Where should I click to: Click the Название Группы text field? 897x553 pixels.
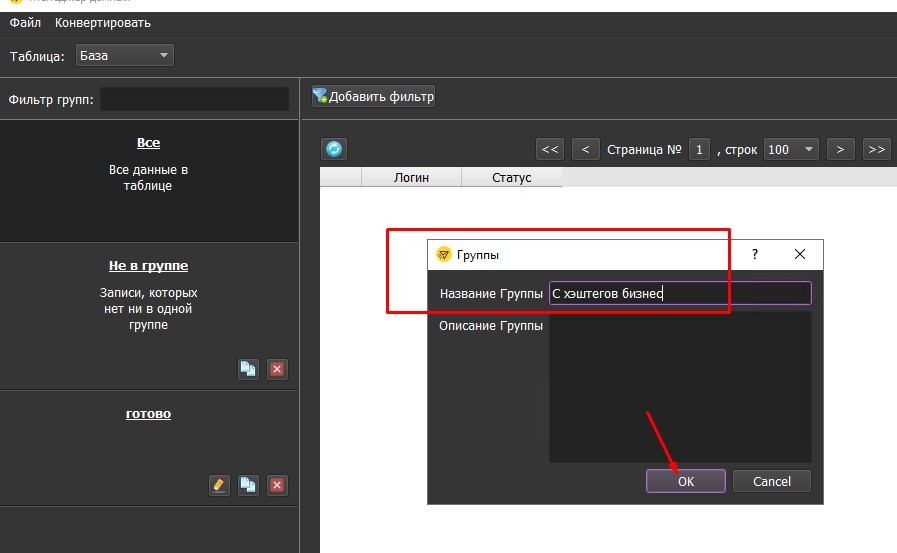coord(680,293)
